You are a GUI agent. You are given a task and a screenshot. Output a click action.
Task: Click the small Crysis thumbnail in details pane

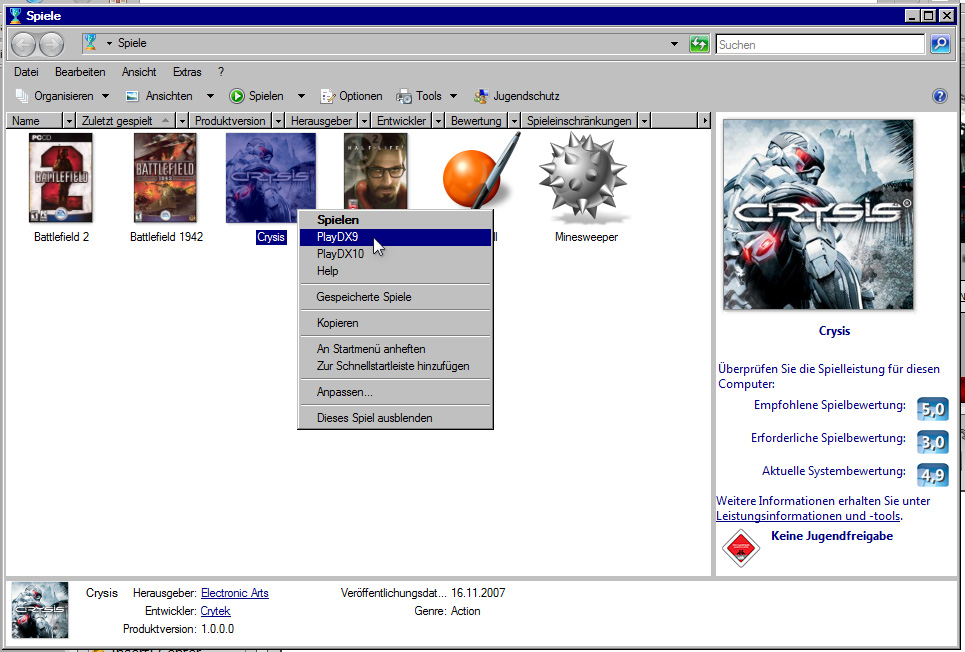40,610
